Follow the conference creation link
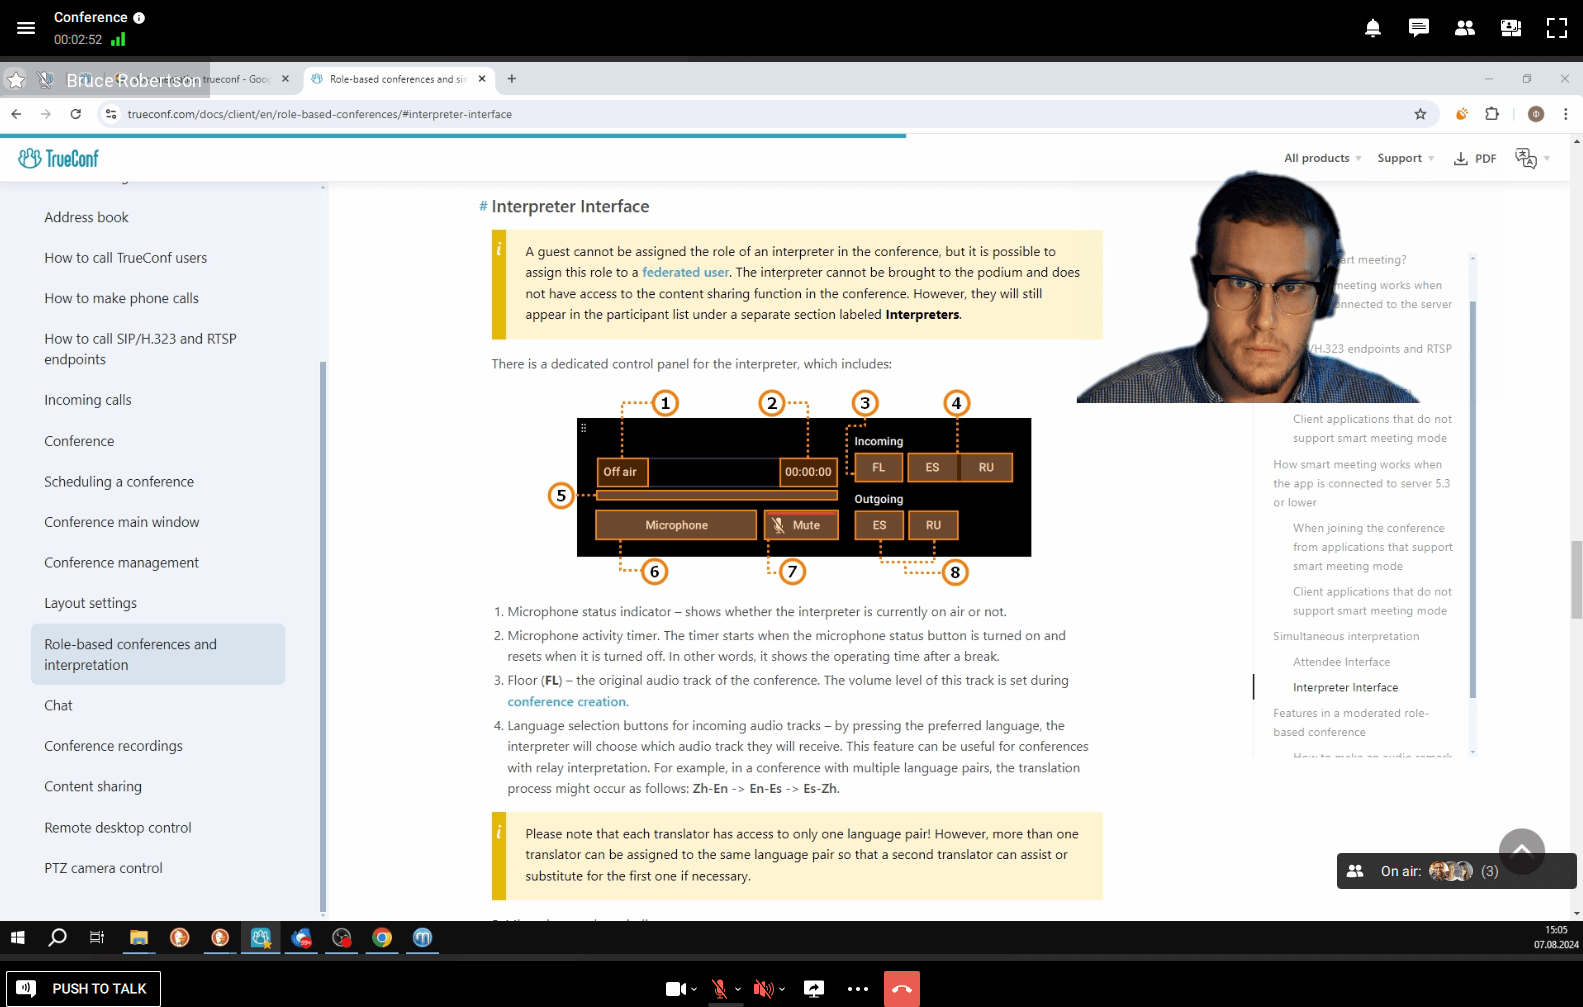1583x1007 pixels. (566, 702)
